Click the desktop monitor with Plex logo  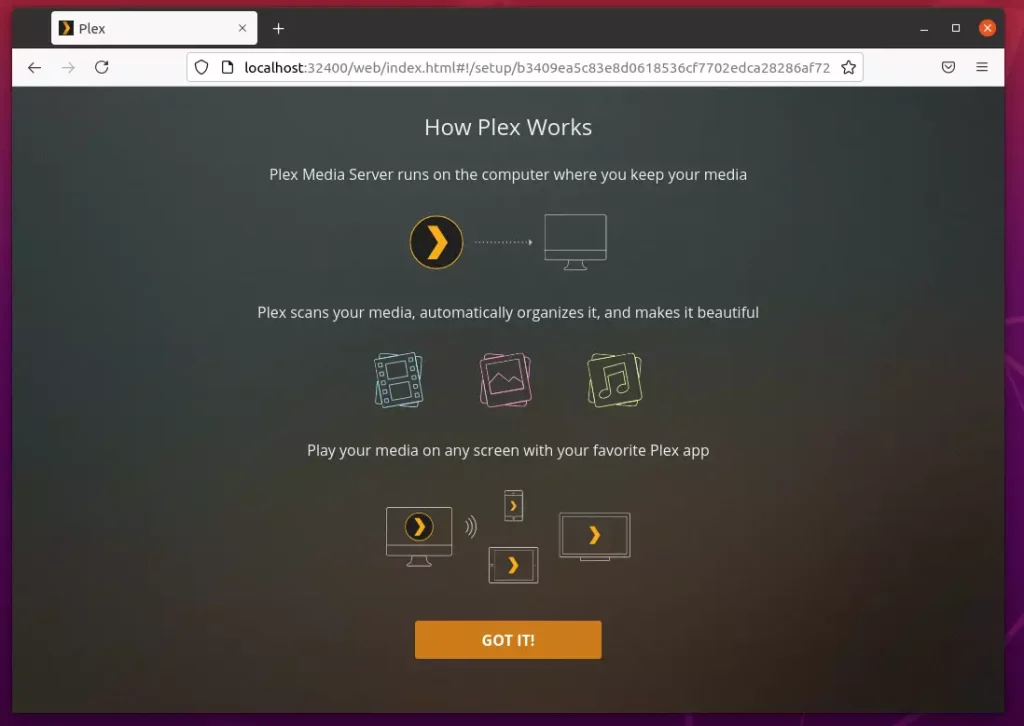(419, 536)
